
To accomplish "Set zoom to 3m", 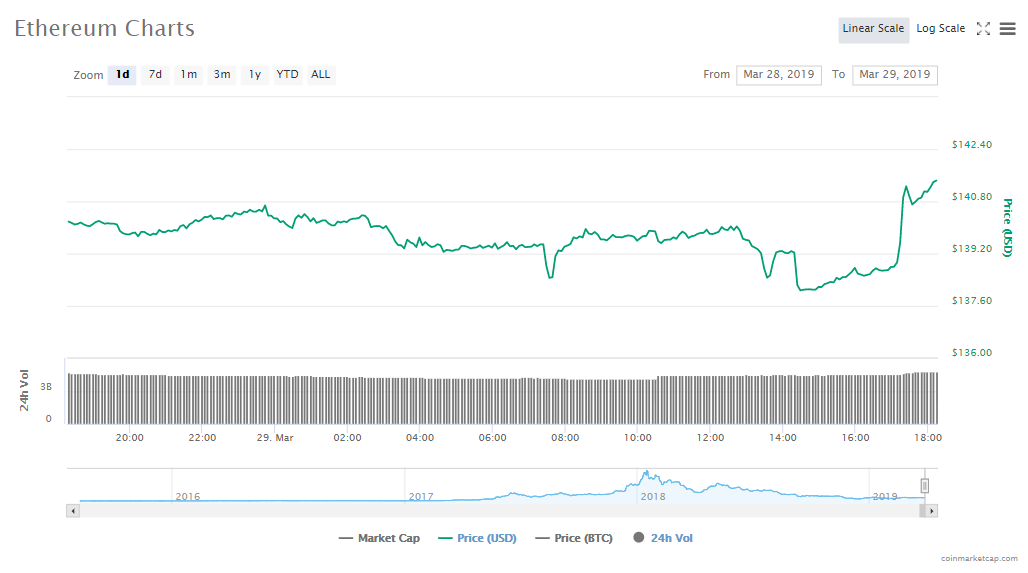I will tap(222, 75).
